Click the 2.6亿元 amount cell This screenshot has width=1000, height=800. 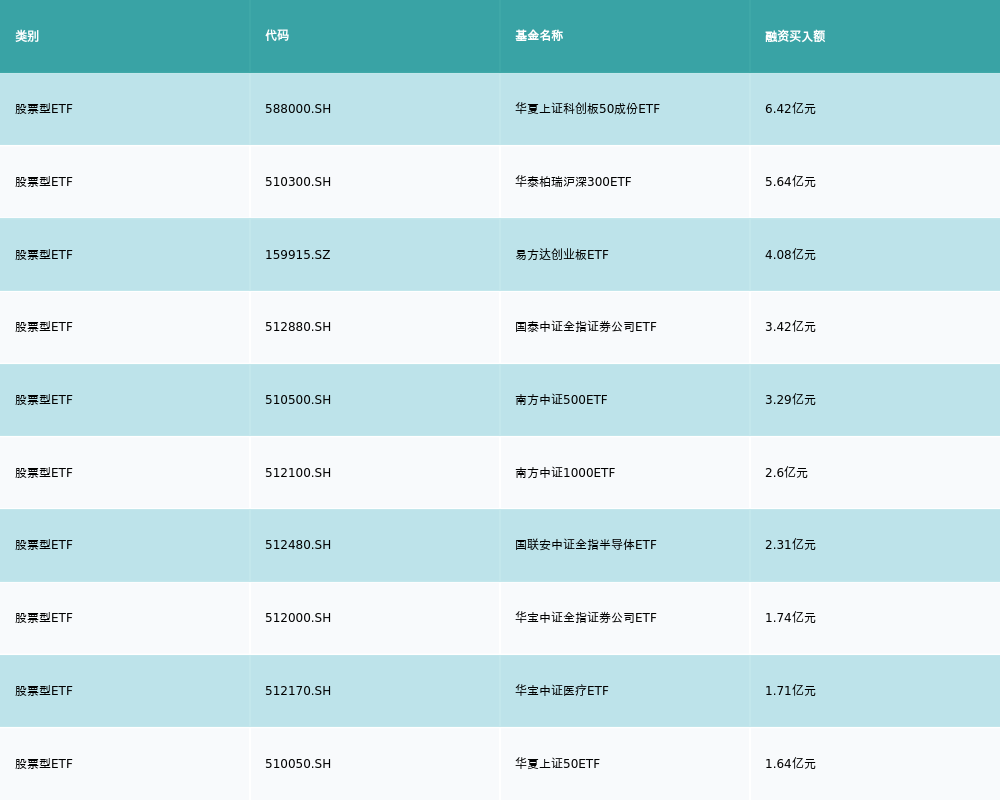click(786, 473)
